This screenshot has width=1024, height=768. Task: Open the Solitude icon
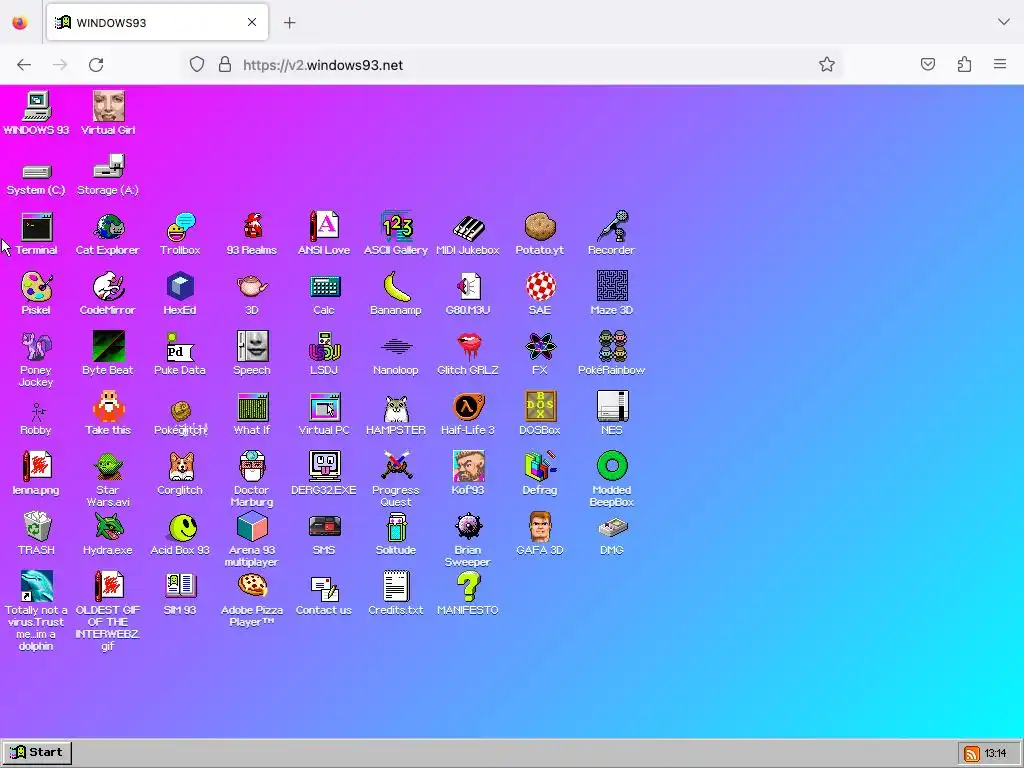(x=396, y=526)
